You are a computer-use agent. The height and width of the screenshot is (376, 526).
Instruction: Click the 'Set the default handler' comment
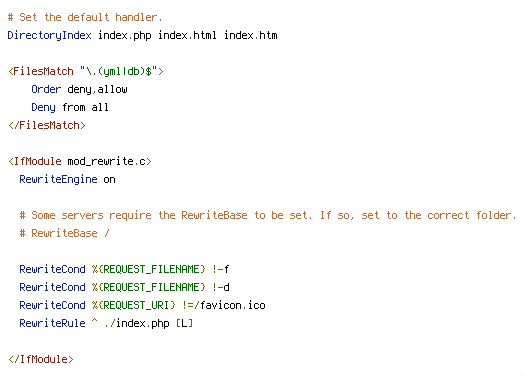[85, 17]
